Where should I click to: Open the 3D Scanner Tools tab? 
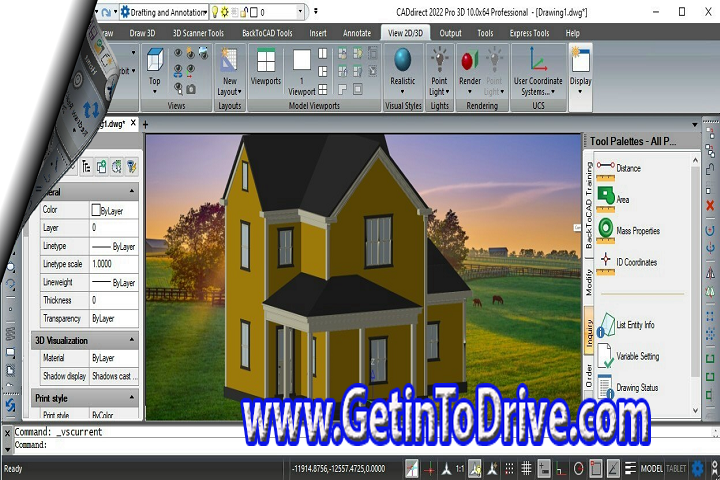click(x=198, y=33)
